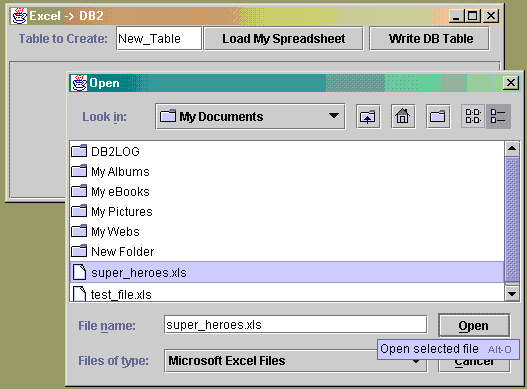The height and width of the screenshot is (389, 527).
Task: Click the file list scrollbar thumb
Action: click(x=512, y=220)
